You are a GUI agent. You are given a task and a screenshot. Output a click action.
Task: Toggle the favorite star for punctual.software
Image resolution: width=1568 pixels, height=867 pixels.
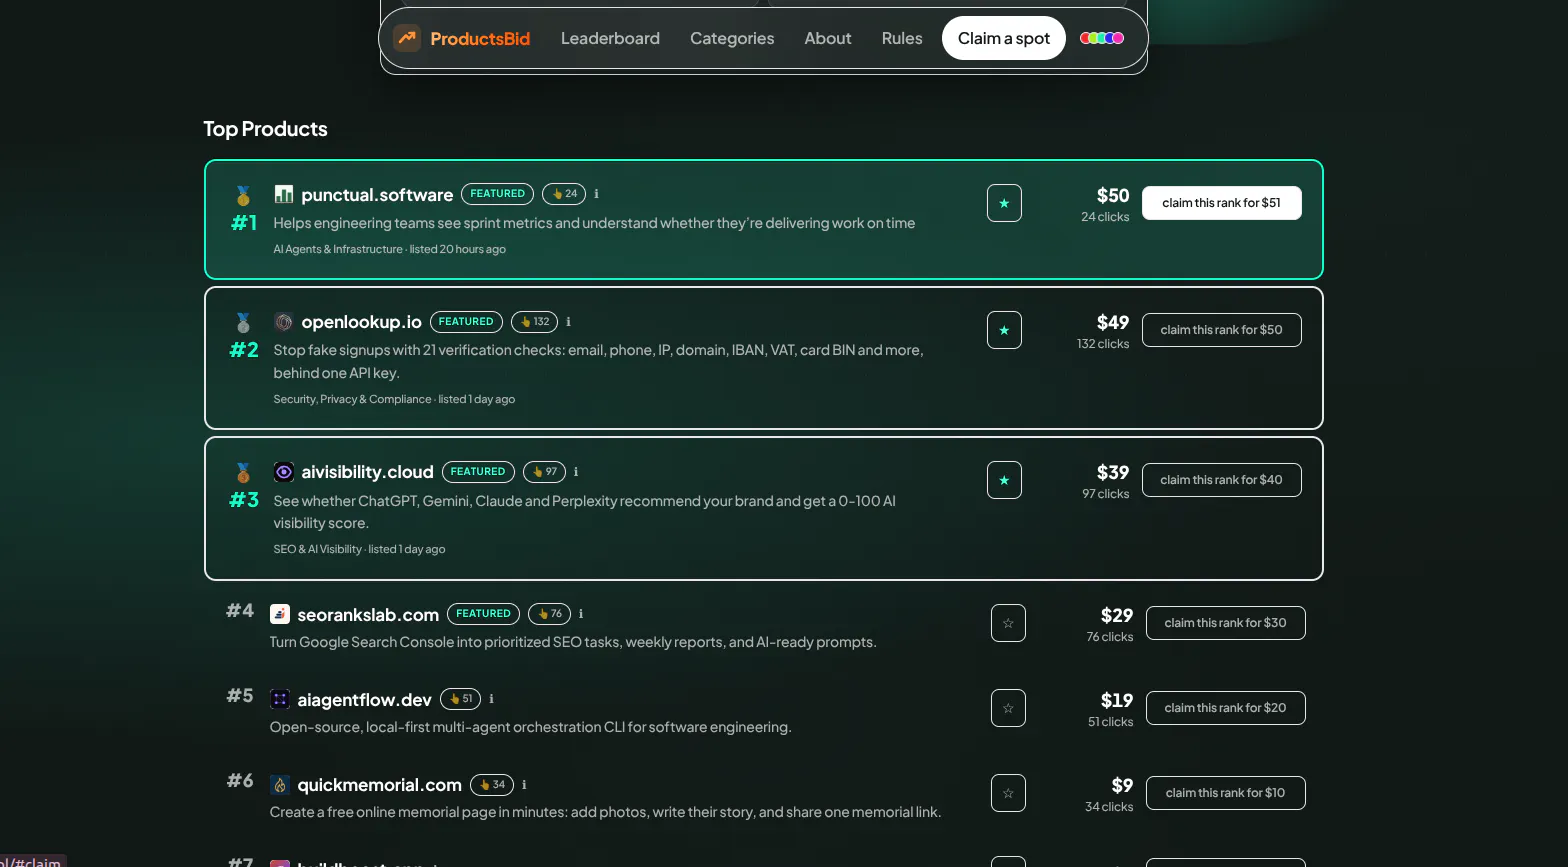pos(1004,203)
